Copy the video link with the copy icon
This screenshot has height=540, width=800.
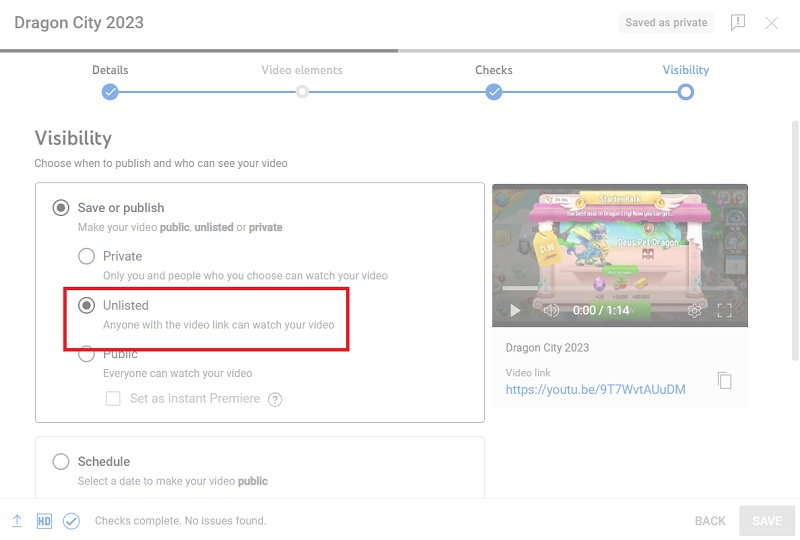point(724,381)
